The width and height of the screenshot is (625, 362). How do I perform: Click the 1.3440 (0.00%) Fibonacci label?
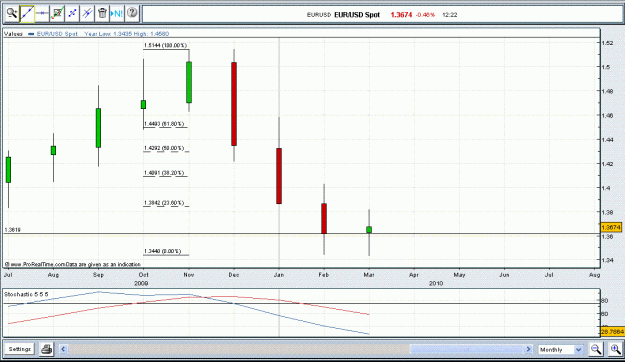(x=163, y=251)
